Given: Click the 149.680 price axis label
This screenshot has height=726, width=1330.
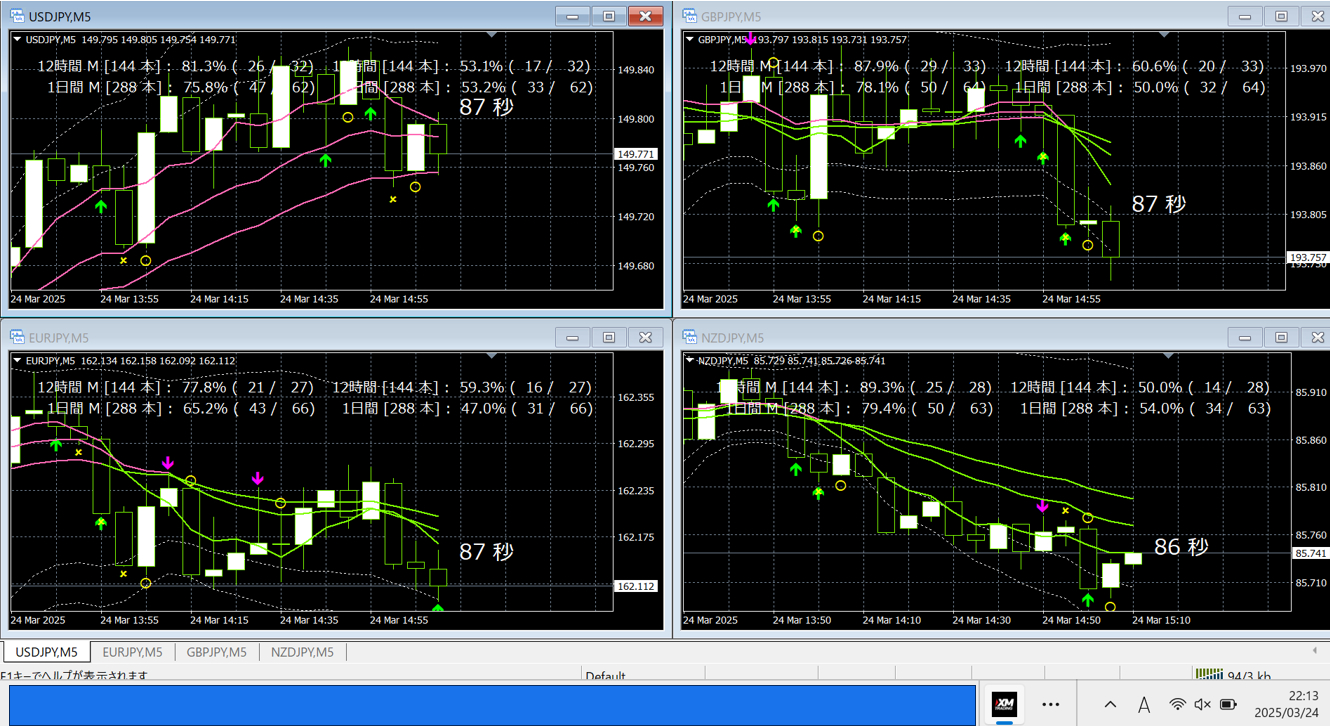Looking at the screenshot, I should (x=637, y=266).
